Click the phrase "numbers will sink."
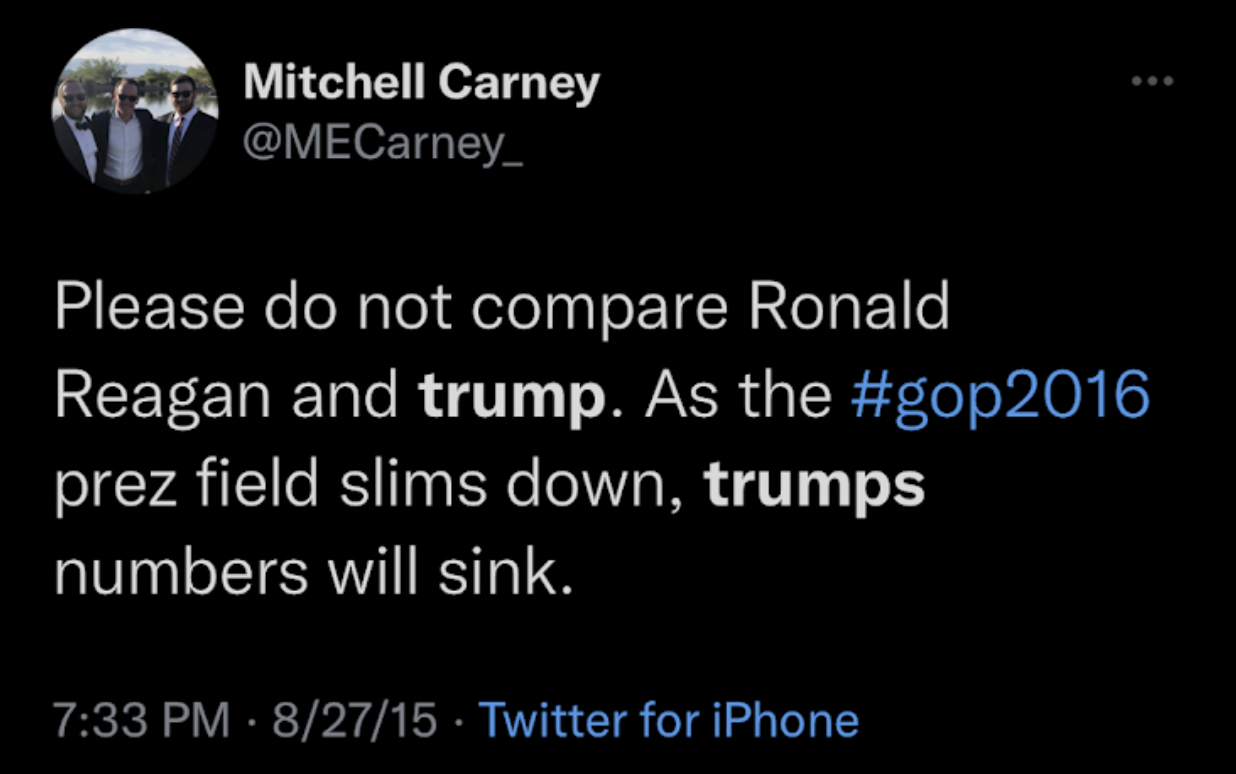 314,572
